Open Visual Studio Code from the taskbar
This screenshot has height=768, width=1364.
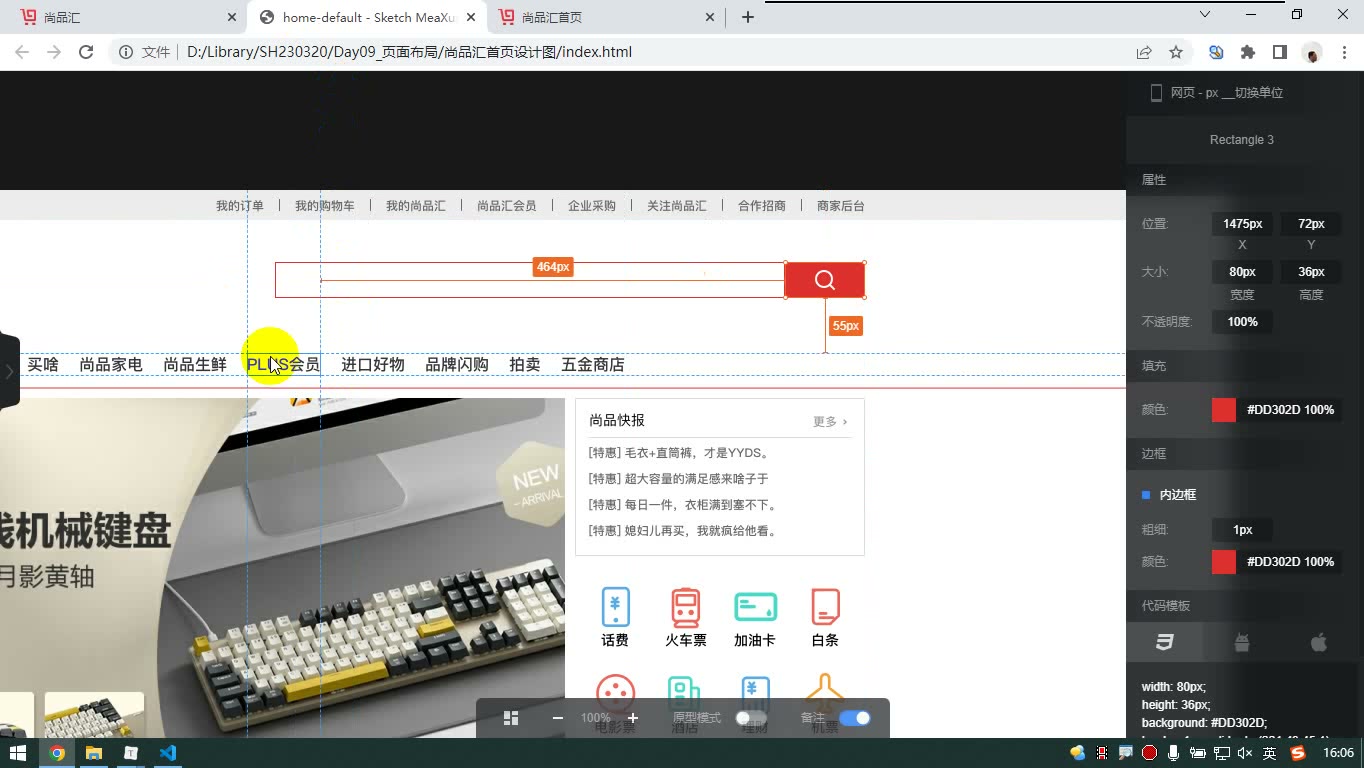point(167,753)
